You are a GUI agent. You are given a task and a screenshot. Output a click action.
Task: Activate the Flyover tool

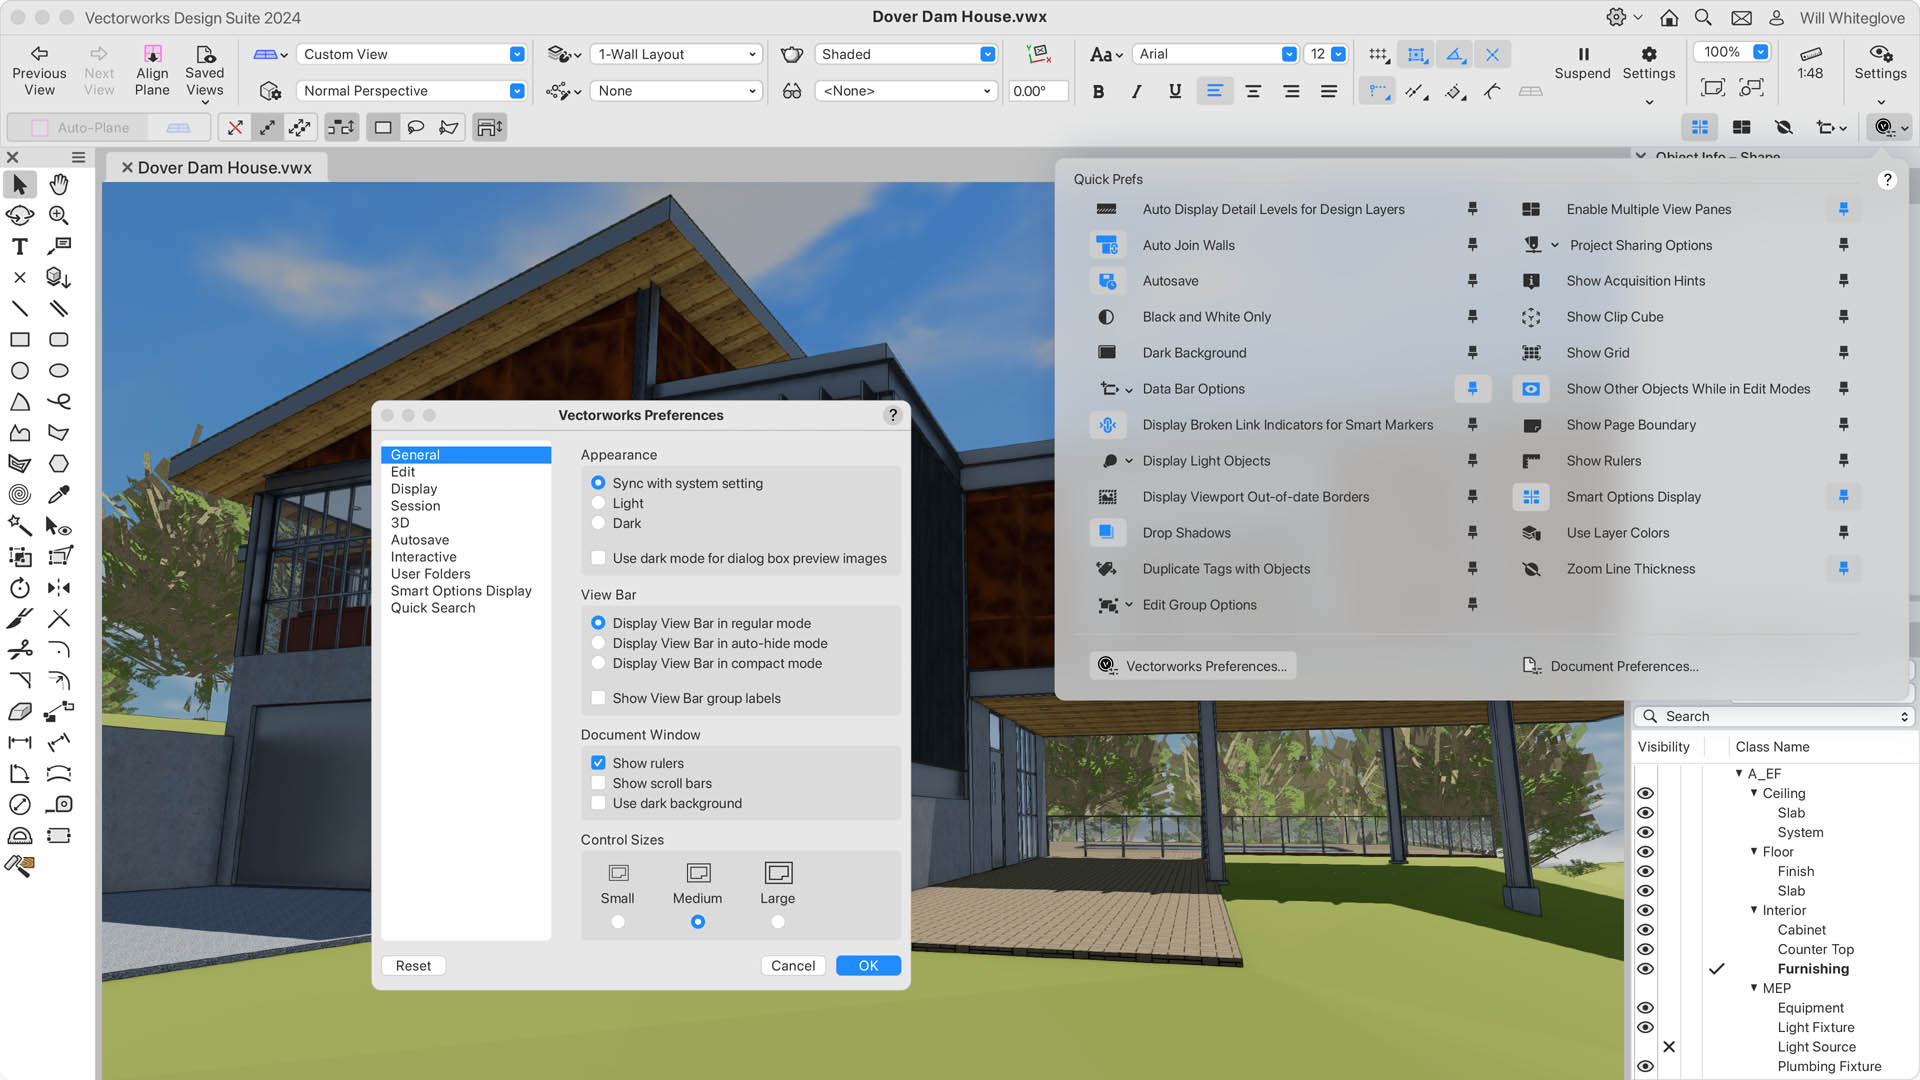pos(19,215)
